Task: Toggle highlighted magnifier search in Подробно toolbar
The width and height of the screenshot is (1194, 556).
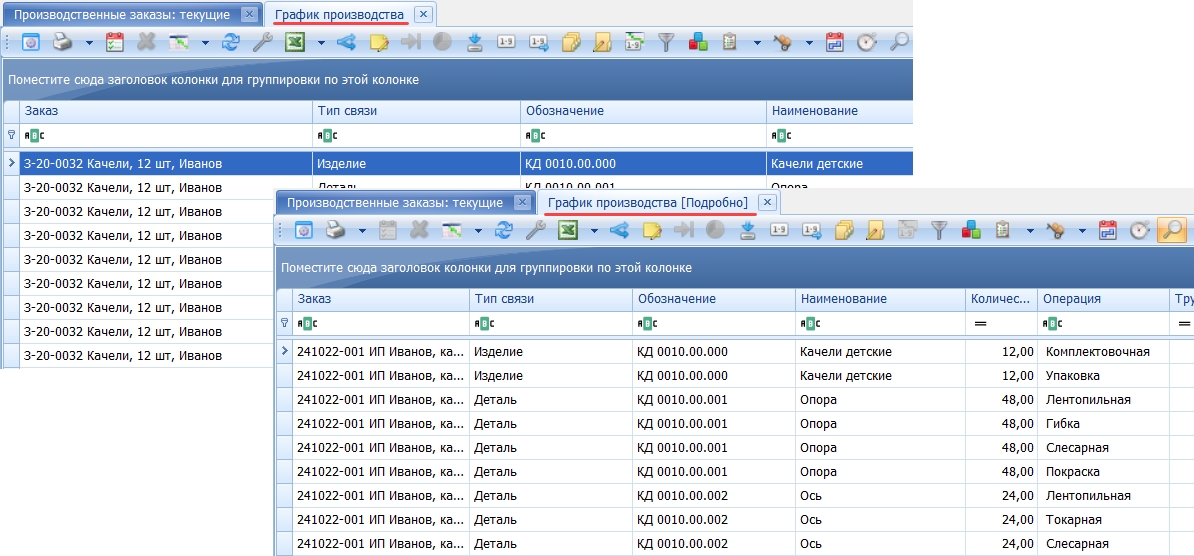Action: pyautogui.click(x=1171, y=230)
